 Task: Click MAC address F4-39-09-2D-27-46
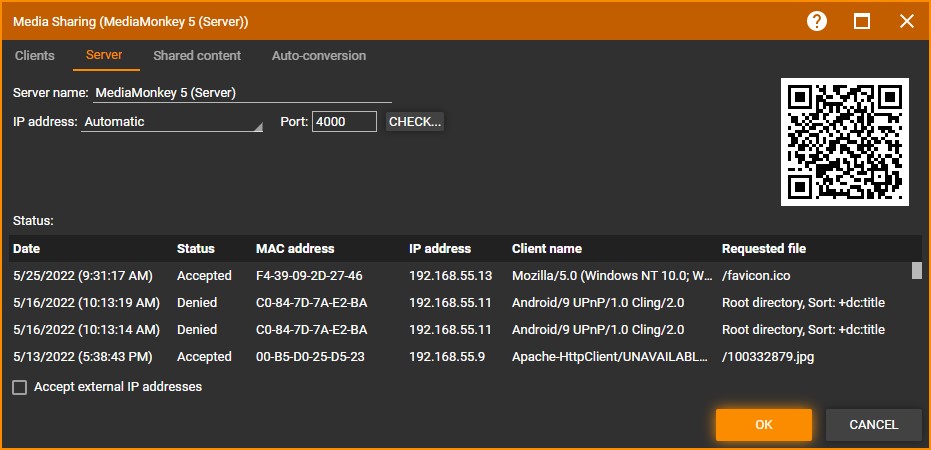pos(309,276)
